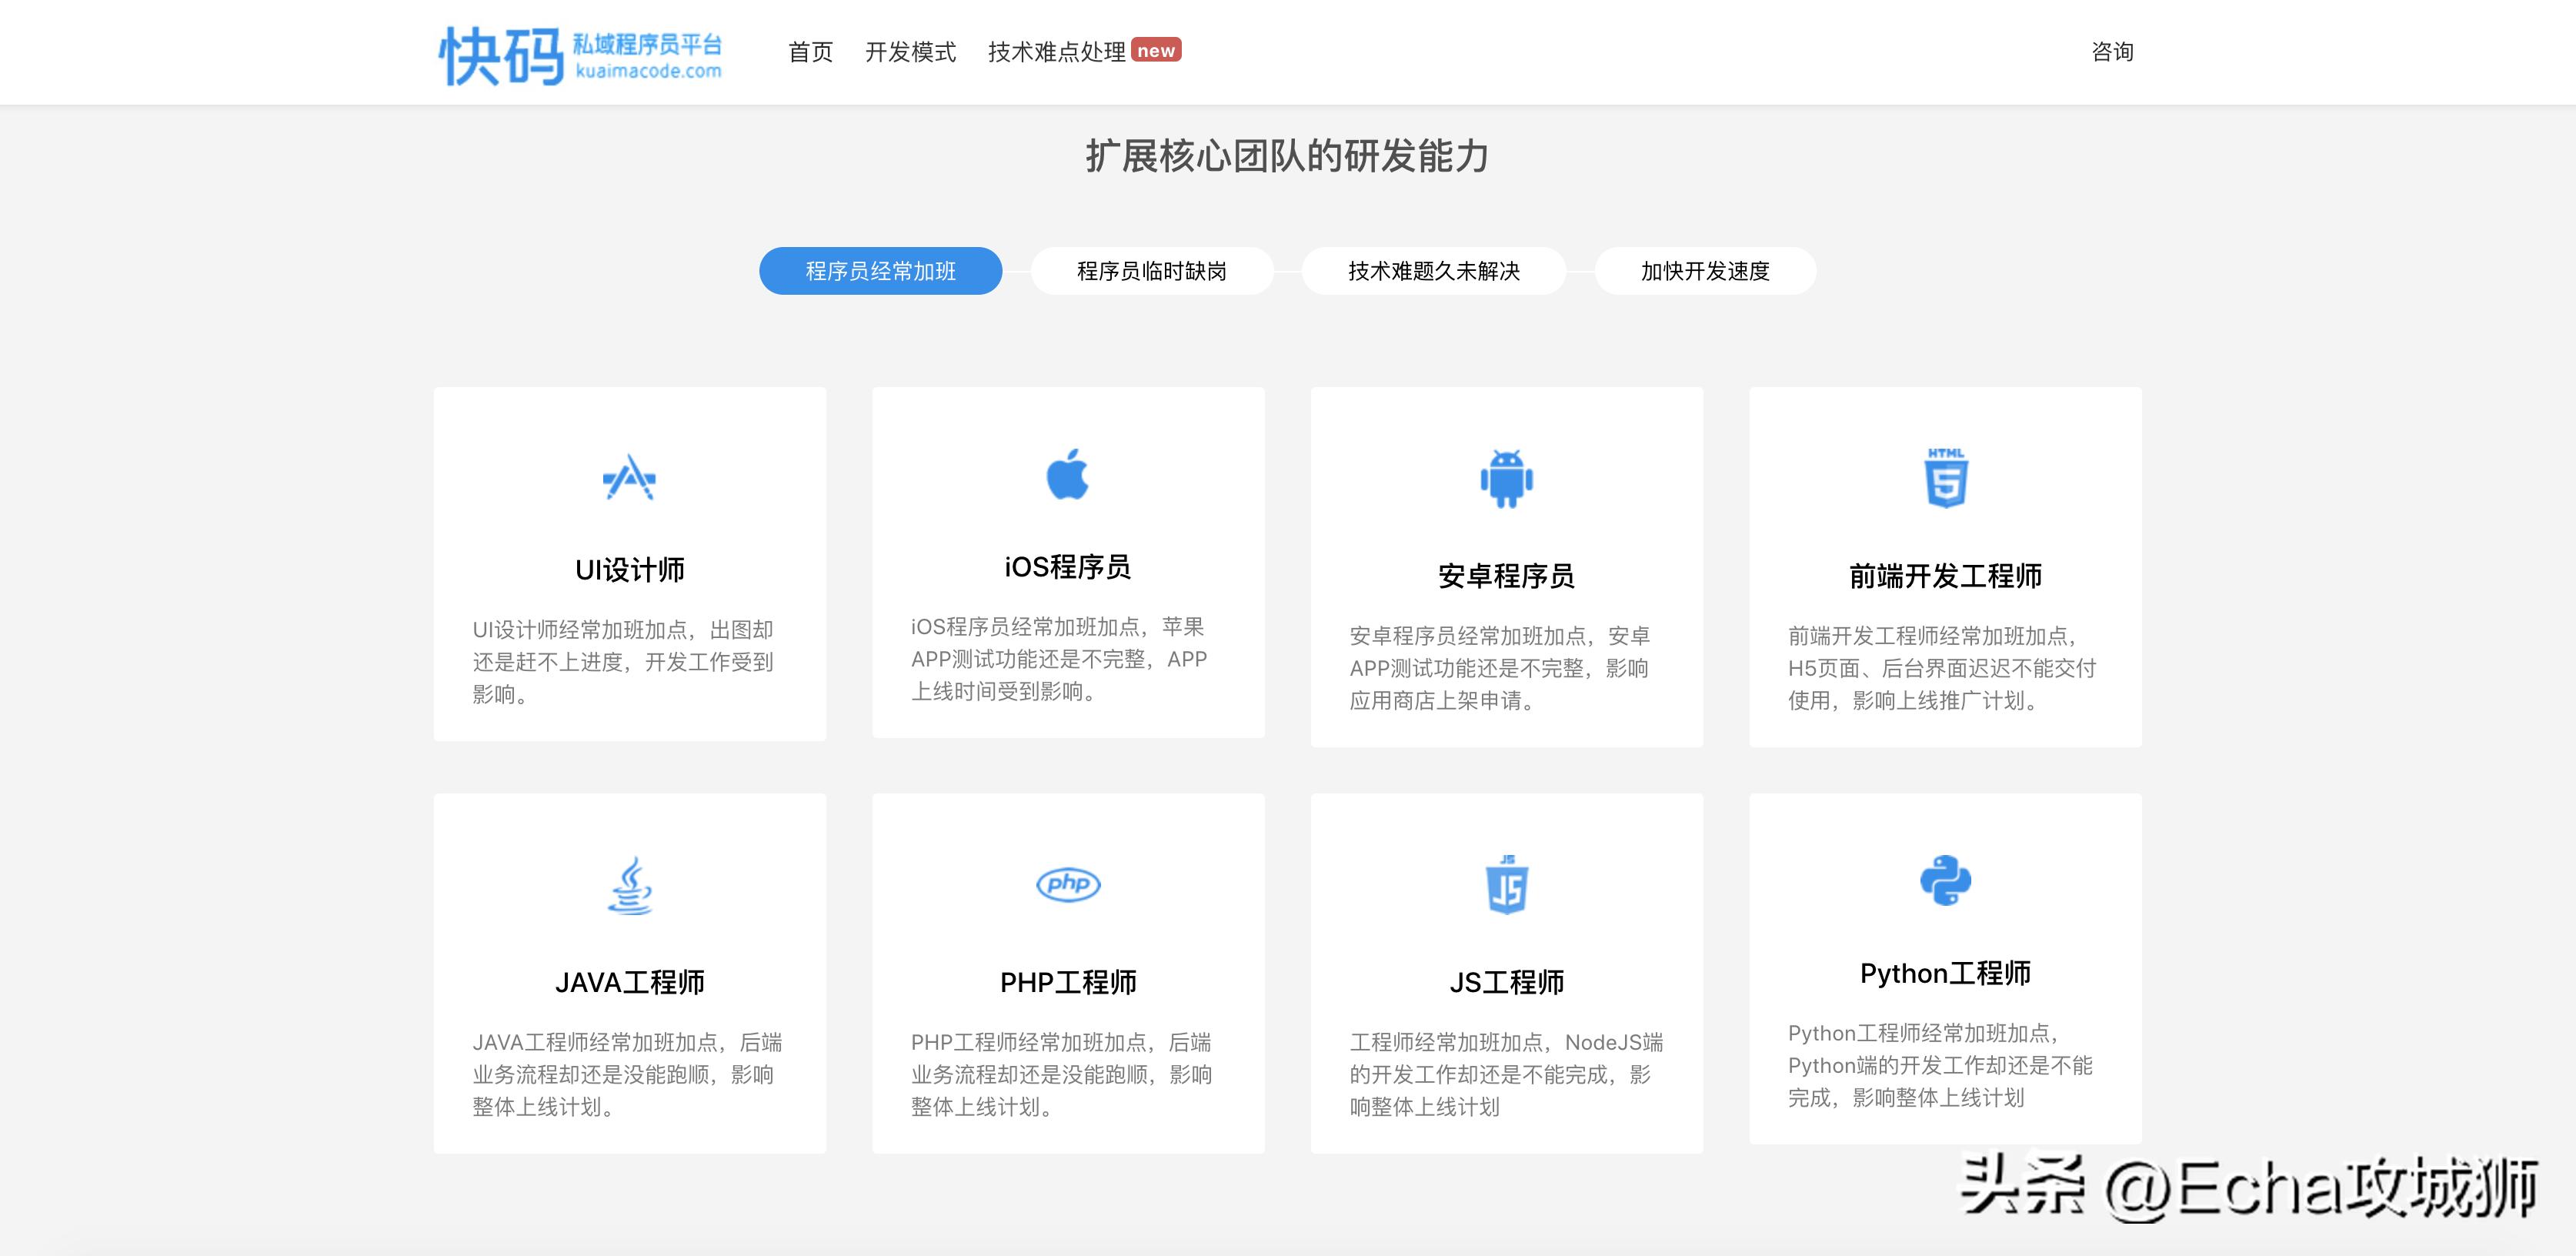
Task: Click the Python logo icon
Action: 1944,884
